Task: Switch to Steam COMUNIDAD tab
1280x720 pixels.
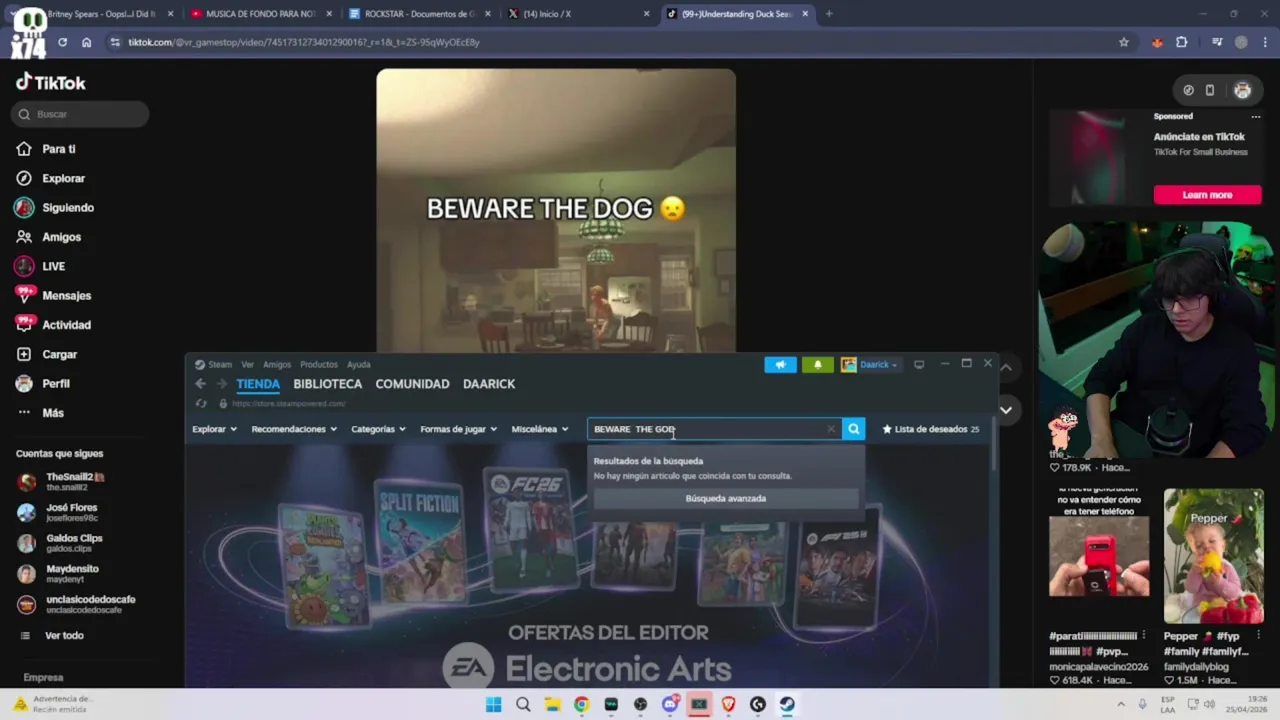Action: [412, 384]
